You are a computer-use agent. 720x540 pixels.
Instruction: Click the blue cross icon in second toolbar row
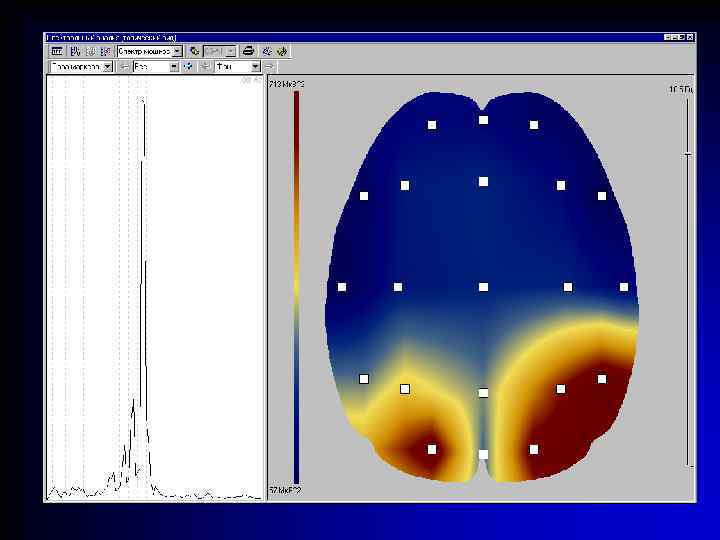[x=188, y=67]
